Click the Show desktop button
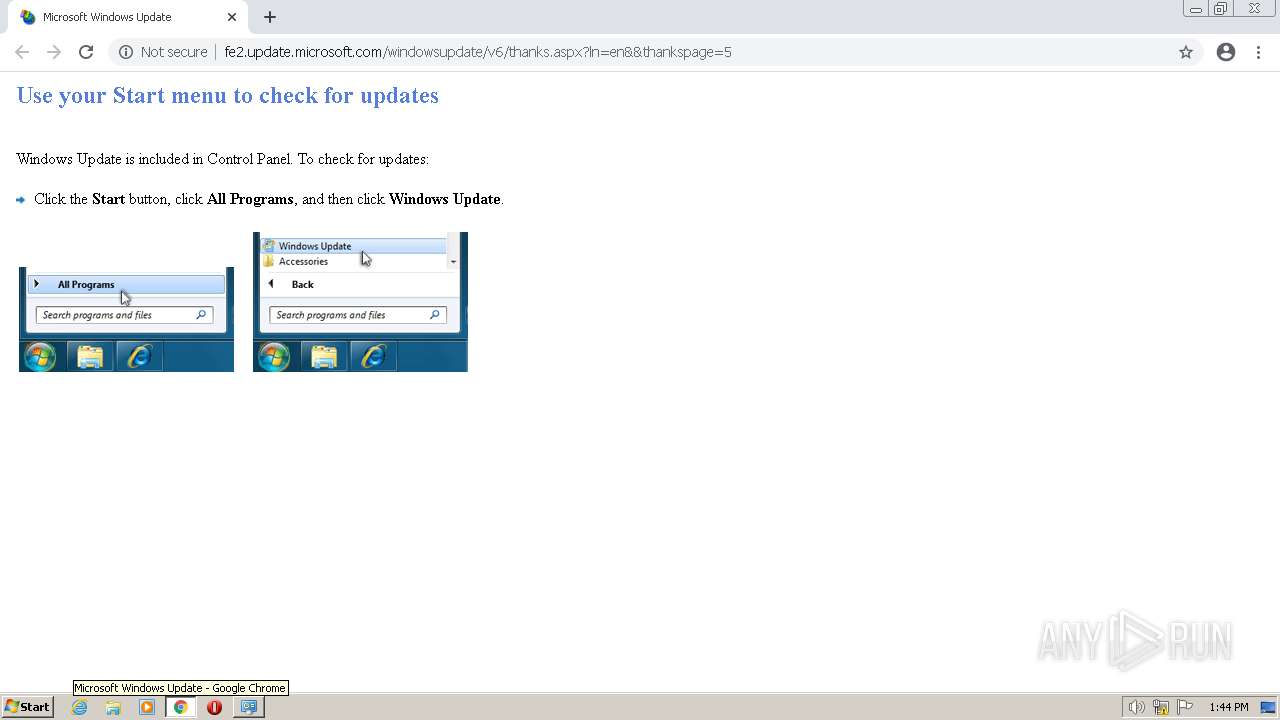The width and height of the screenshot is (1280, 720). pos(1268,707)
